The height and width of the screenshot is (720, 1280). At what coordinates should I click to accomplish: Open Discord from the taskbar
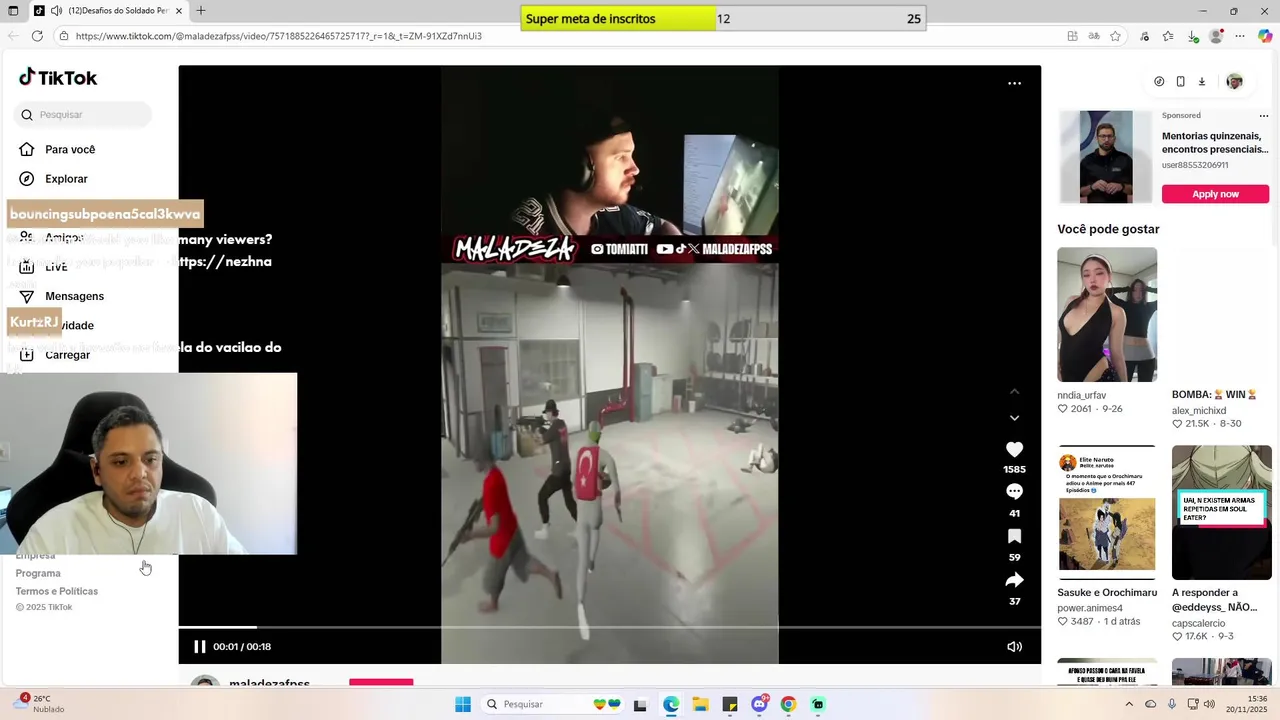click(759, 704)
